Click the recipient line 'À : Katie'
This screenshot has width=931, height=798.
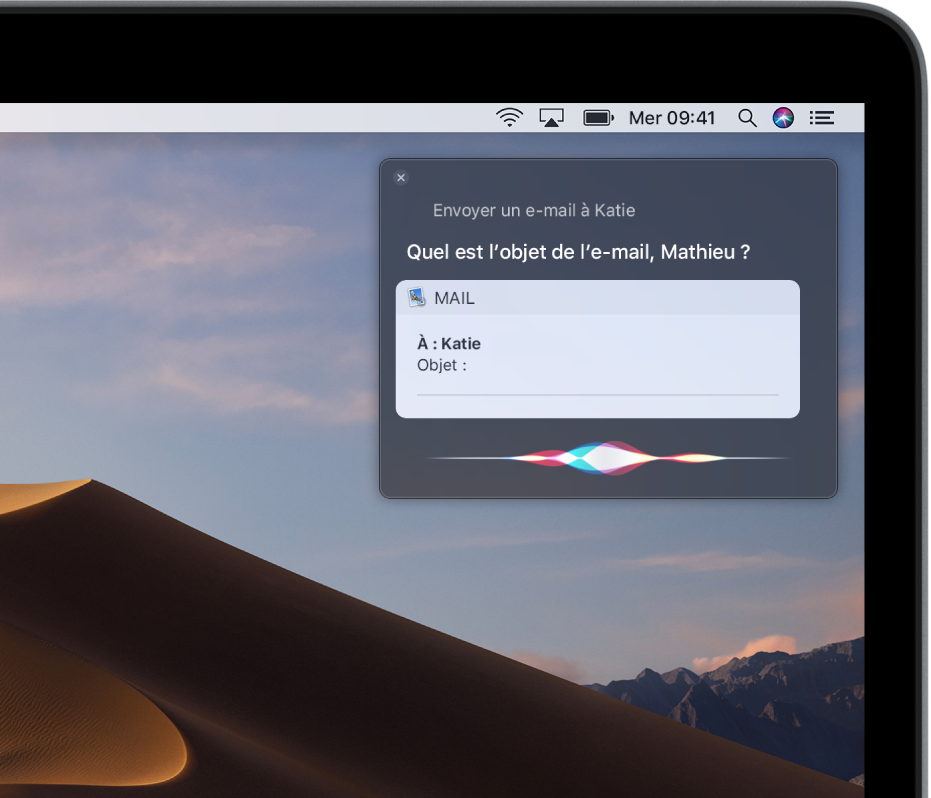447,343
